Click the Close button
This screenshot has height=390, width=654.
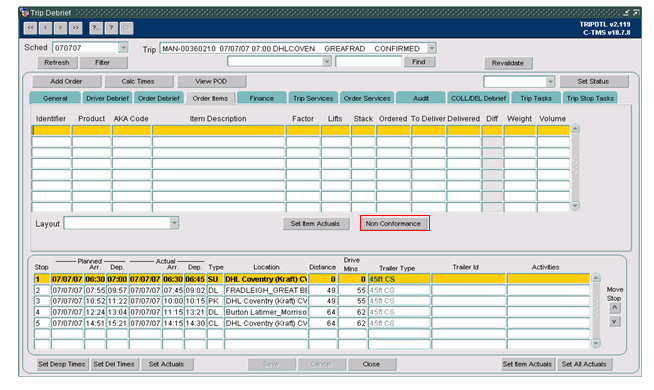(x=371, y=364)
